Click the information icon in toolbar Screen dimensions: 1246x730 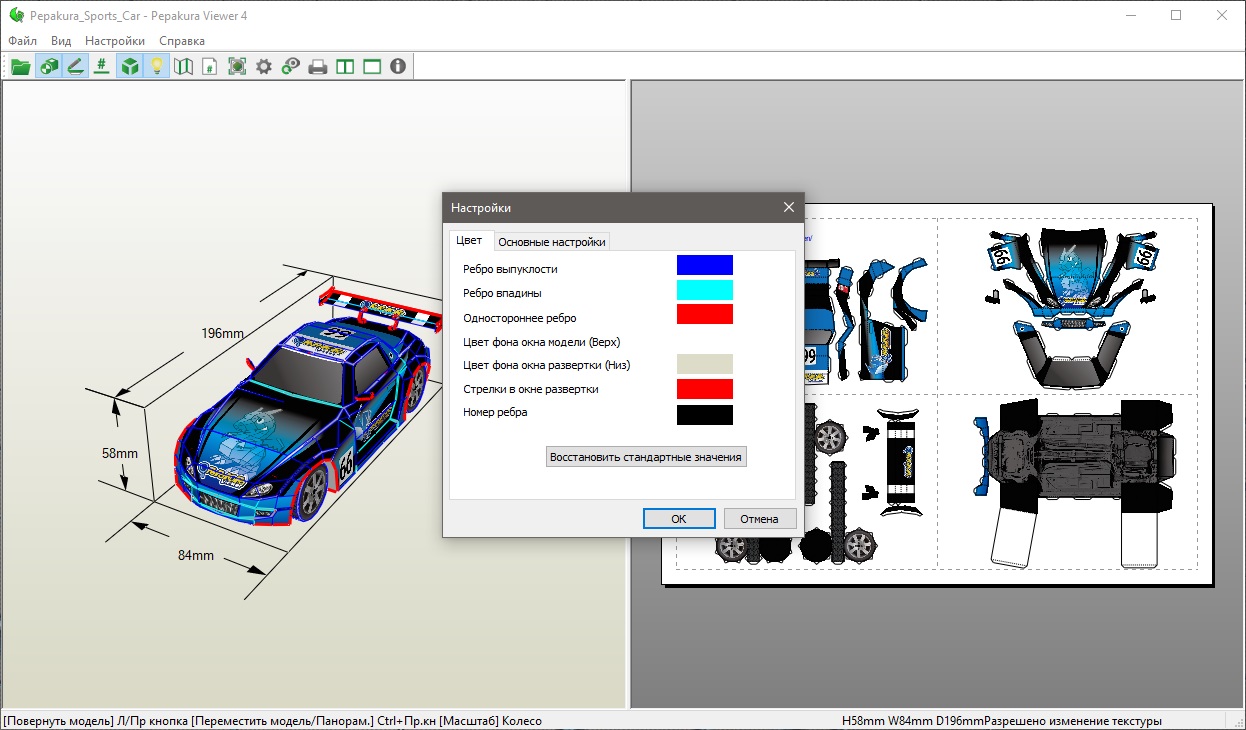[x=398, y=67]
